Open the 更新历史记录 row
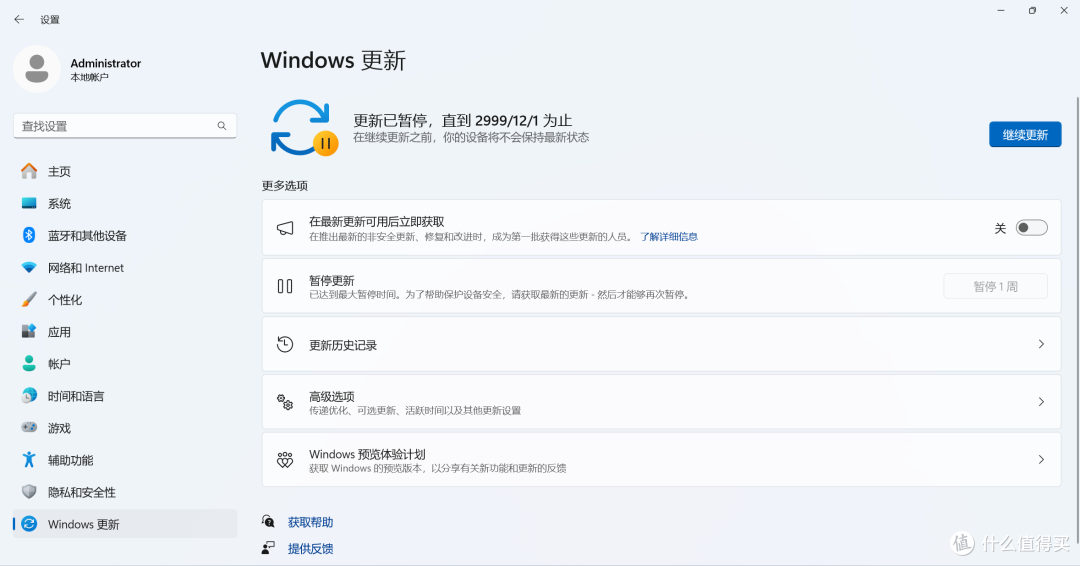 click(x=661, y=344)
